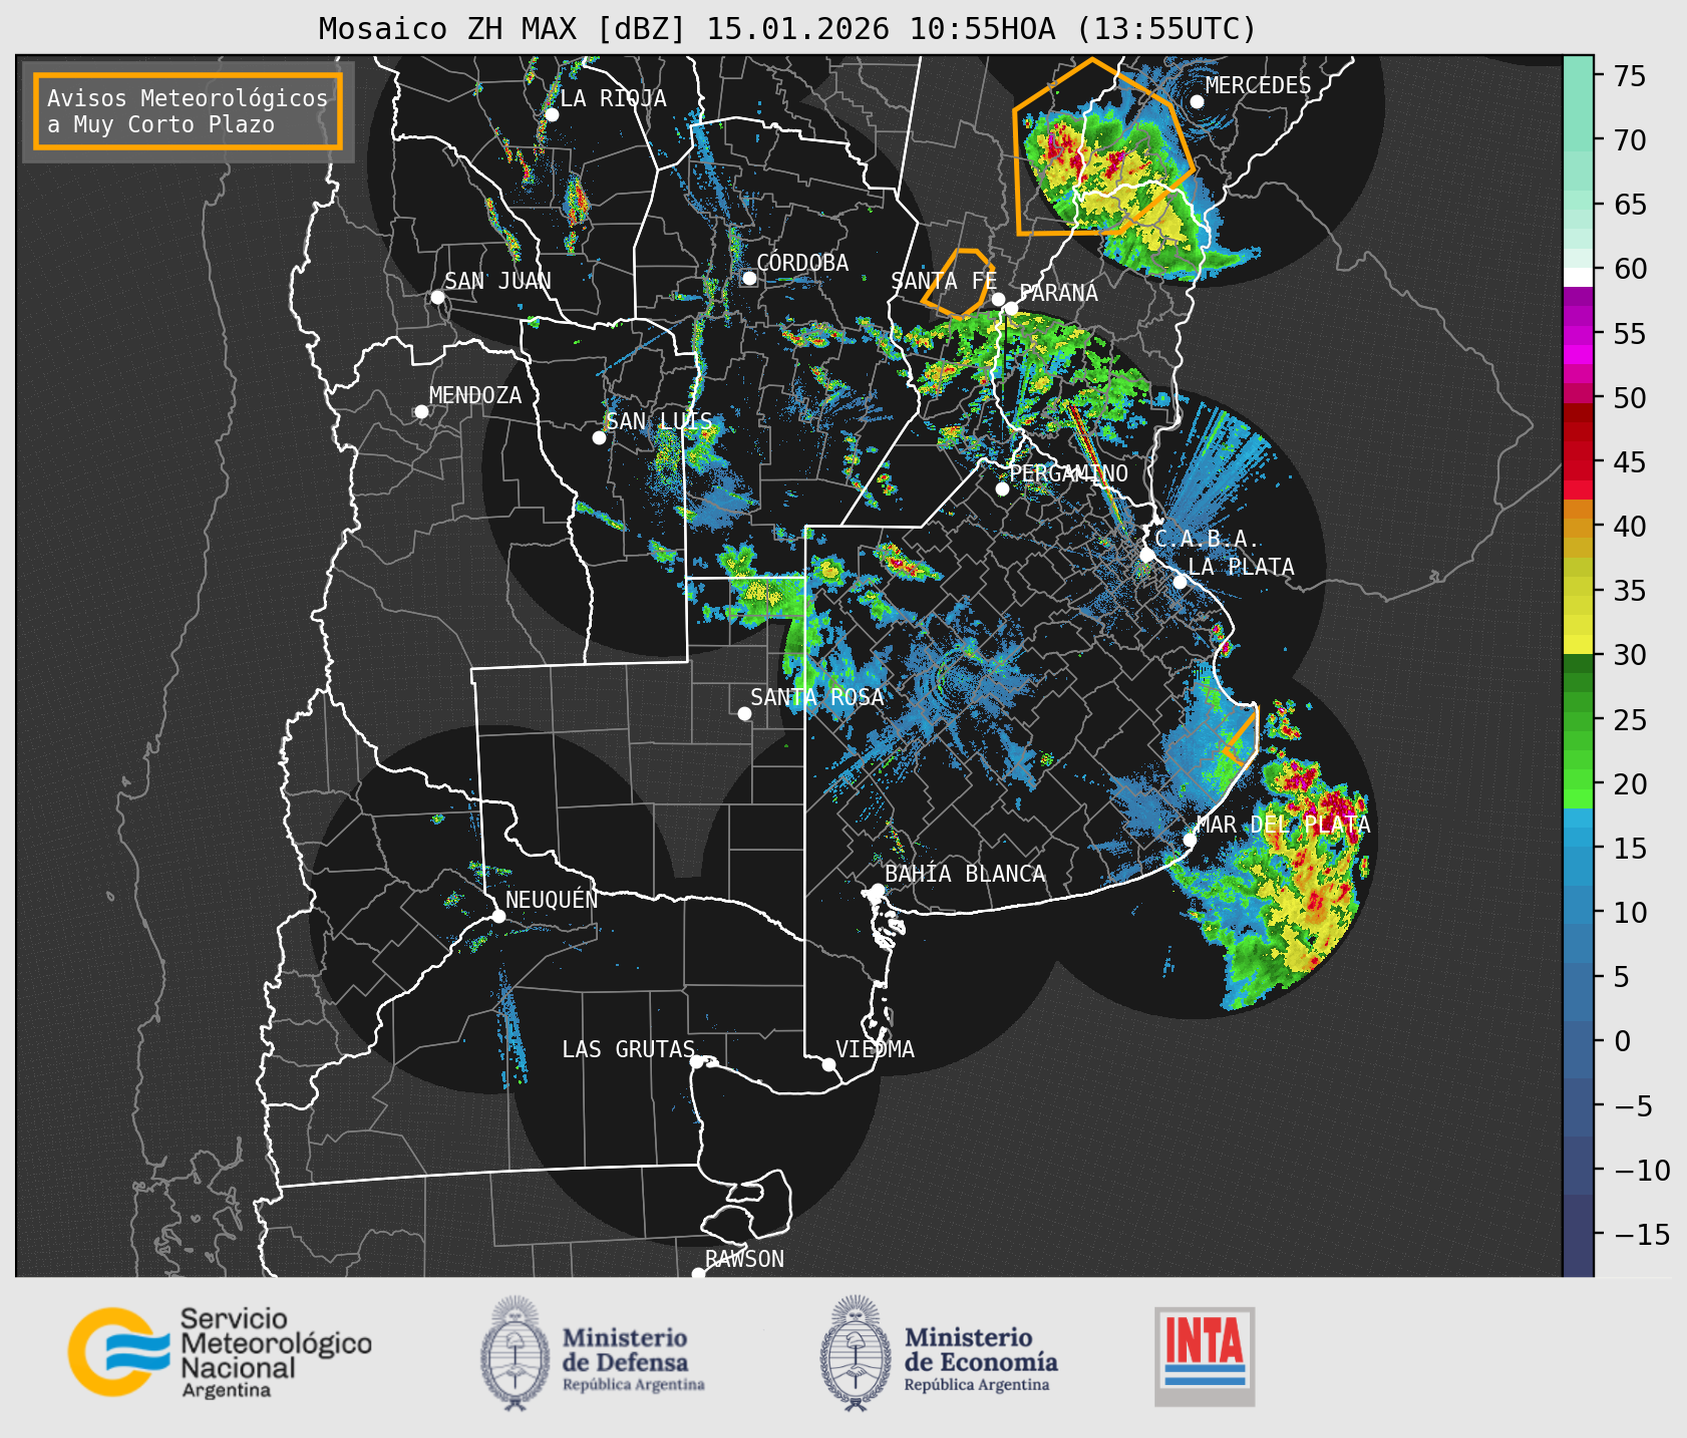Click the PERGAMINO label text
Viewport: 1687px width, 1438px height.
[1068, 473]
